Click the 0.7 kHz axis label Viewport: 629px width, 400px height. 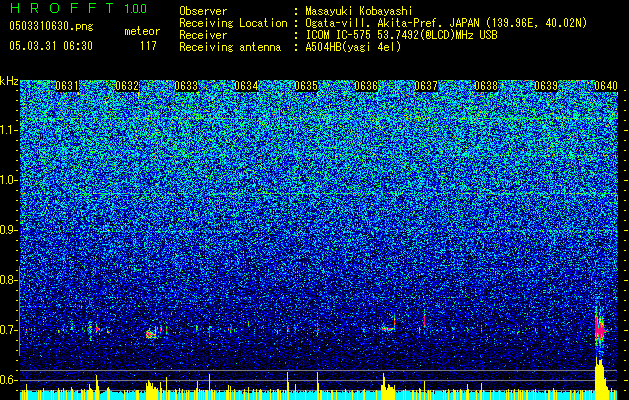[x=8, y=330]
